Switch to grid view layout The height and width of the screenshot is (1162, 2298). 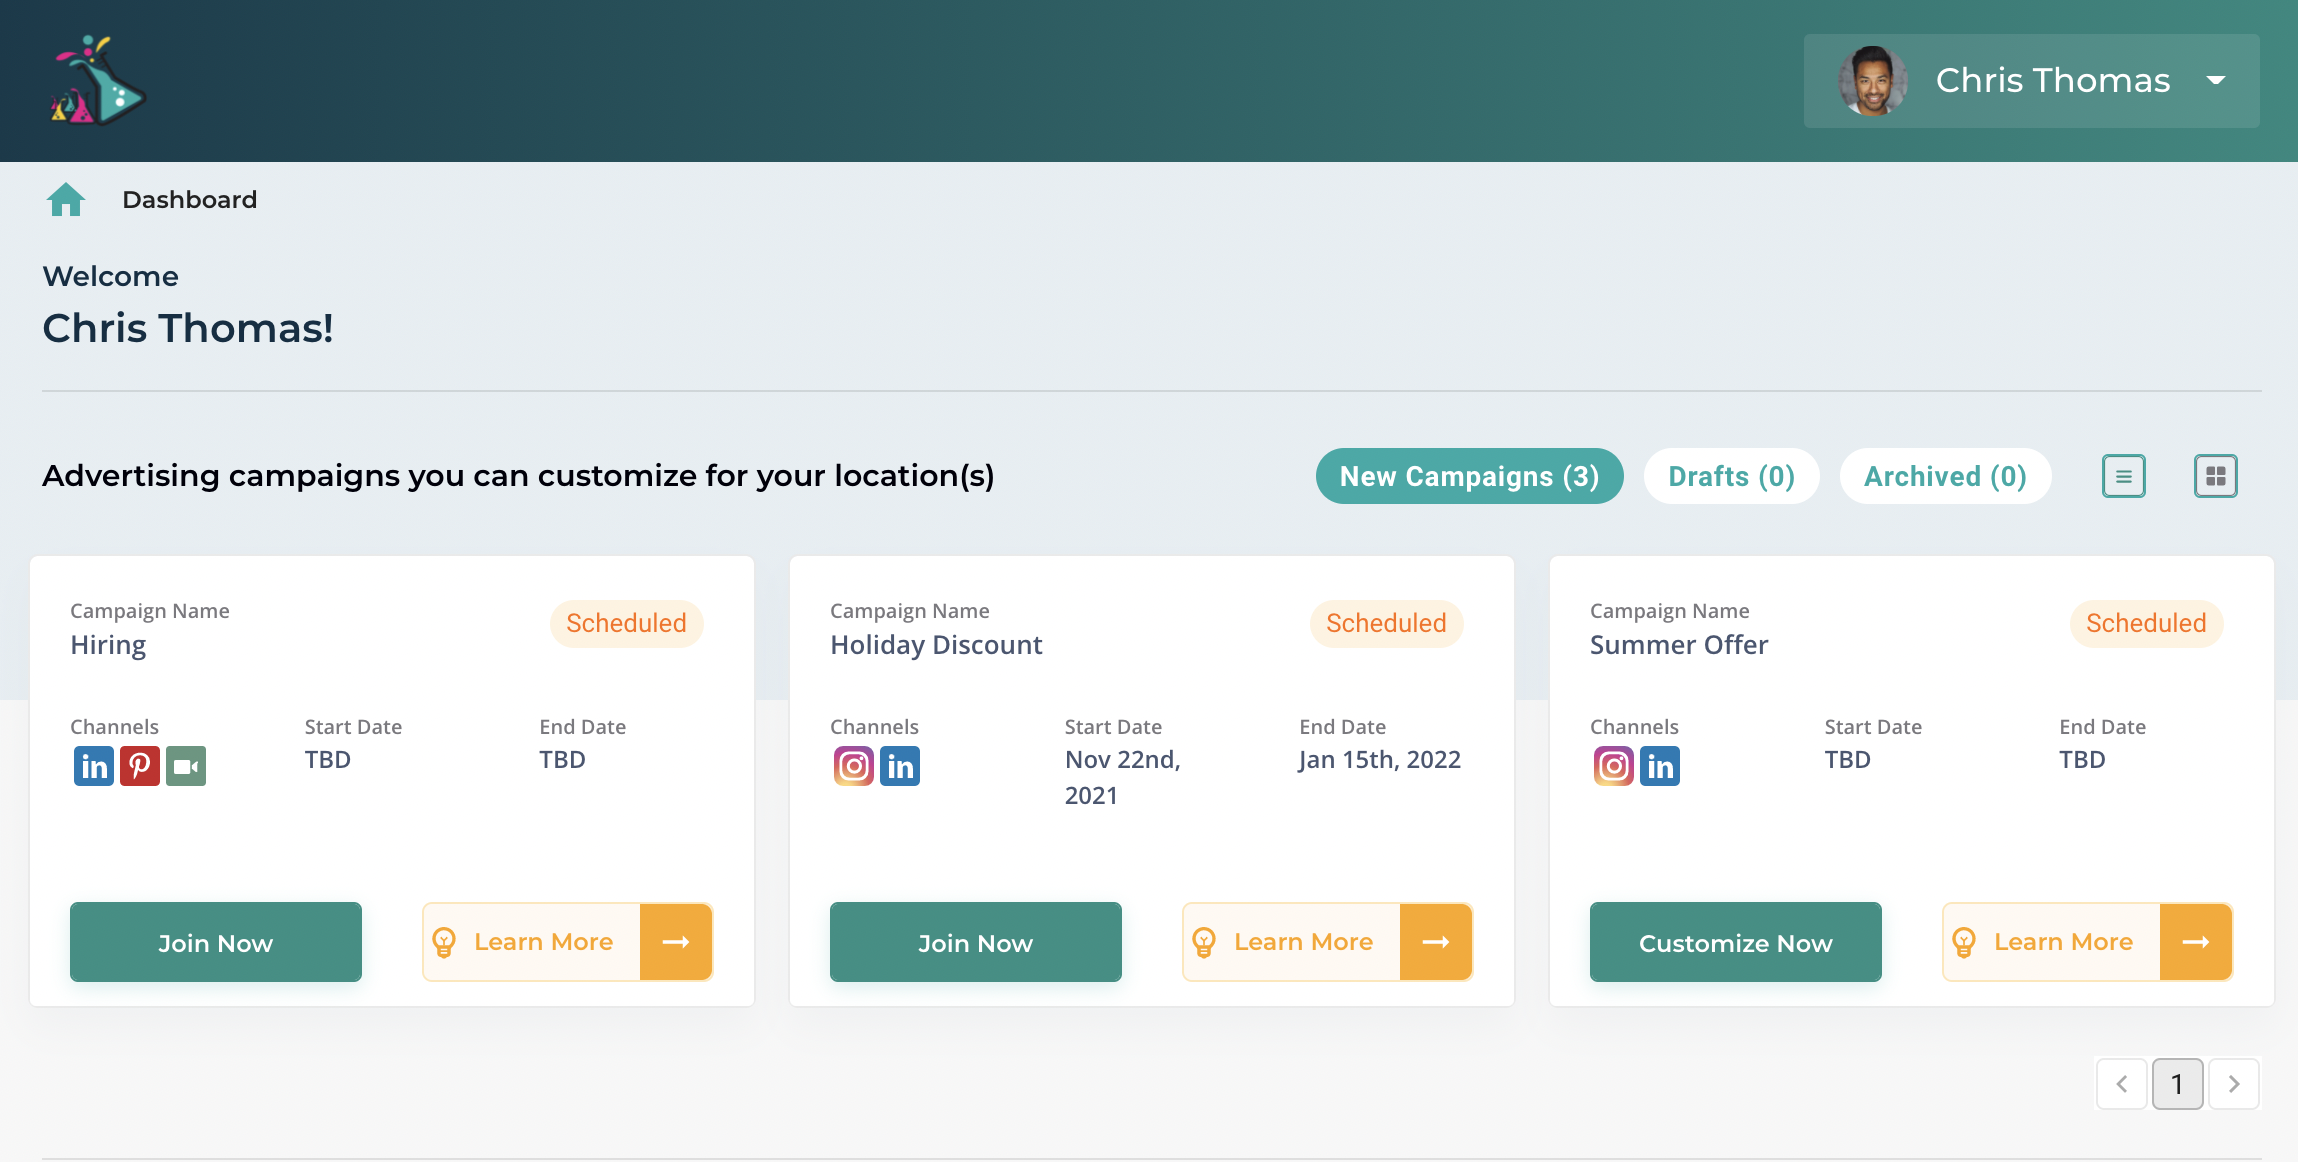(x=2215, y=476)
